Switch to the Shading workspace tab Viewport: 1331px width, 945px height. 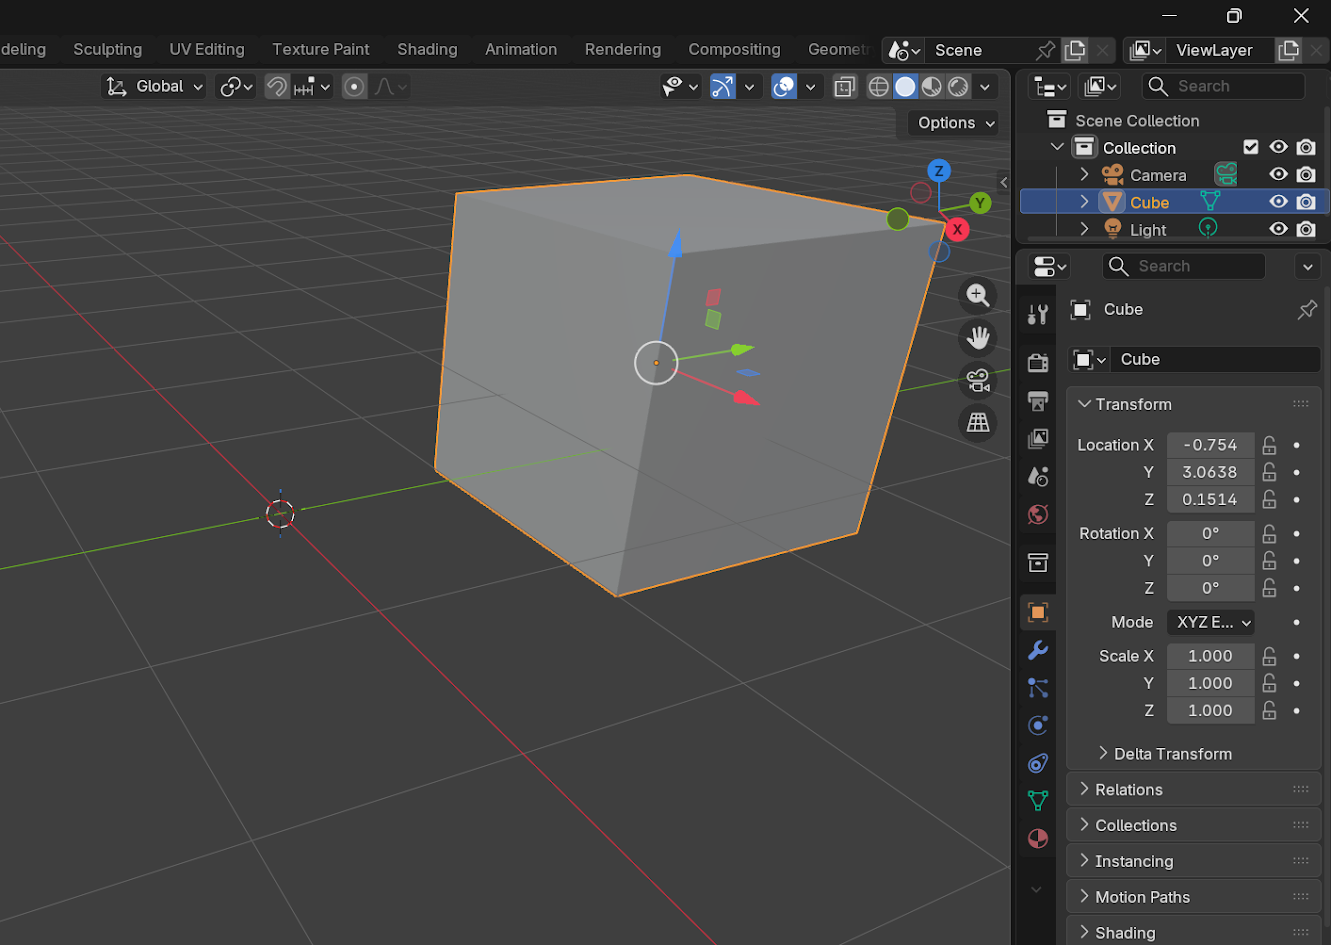coord(427,49)
